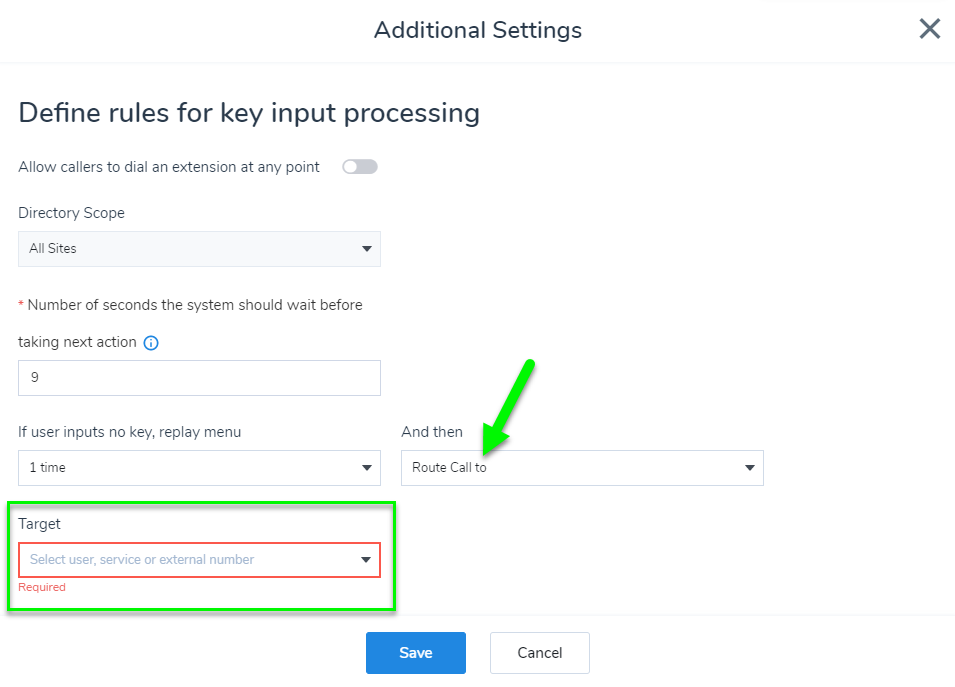
Task: Click the info icon beside next action
Action: tap(151, 343)
